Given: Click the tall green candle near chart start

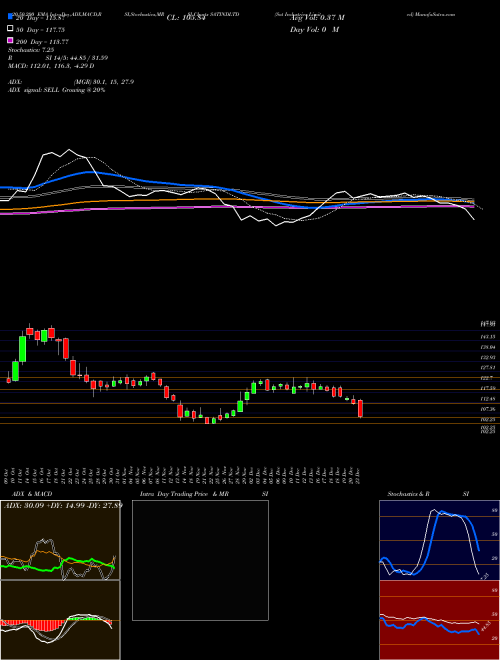Looking at the screenshot, I should 22,349.
